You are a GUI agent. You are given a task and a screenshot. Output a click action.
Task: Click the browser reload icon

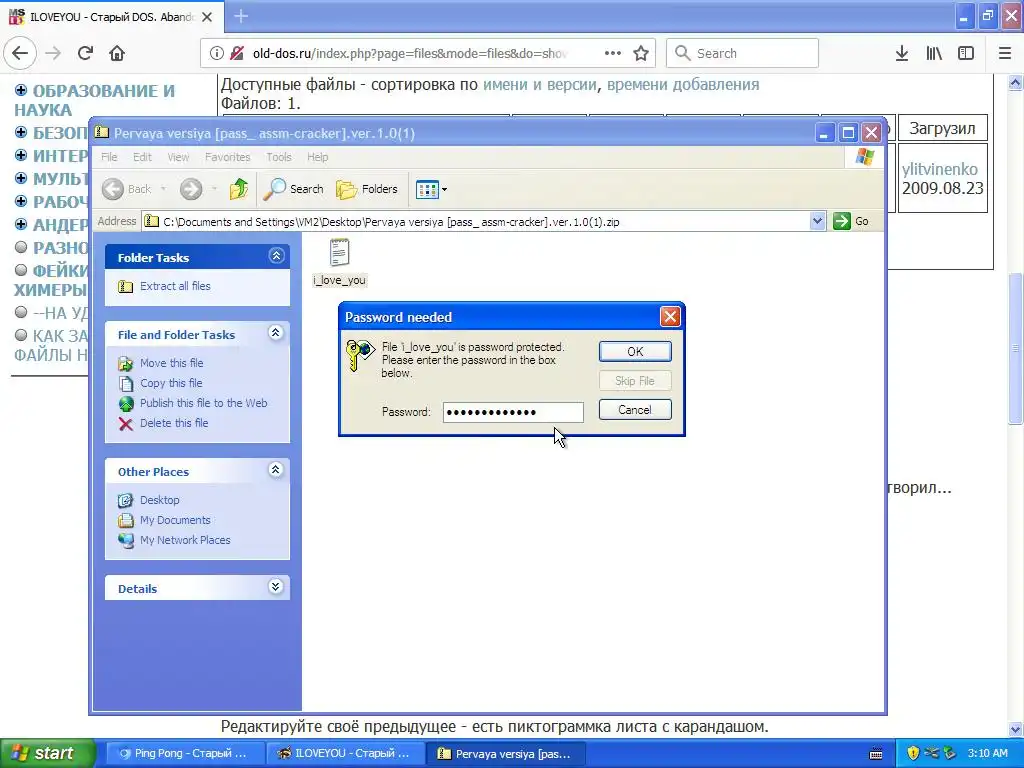[85, 54]
